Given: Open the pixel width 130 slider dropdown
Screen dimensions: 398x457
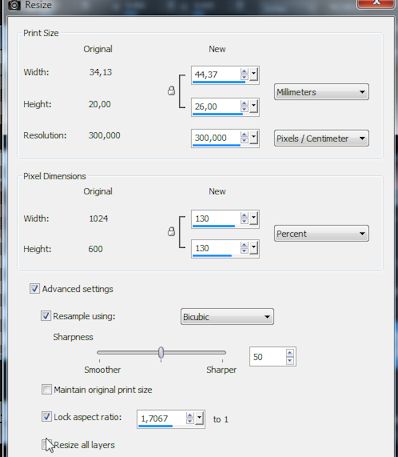Looking at the screenshot, I should point(254,218).
